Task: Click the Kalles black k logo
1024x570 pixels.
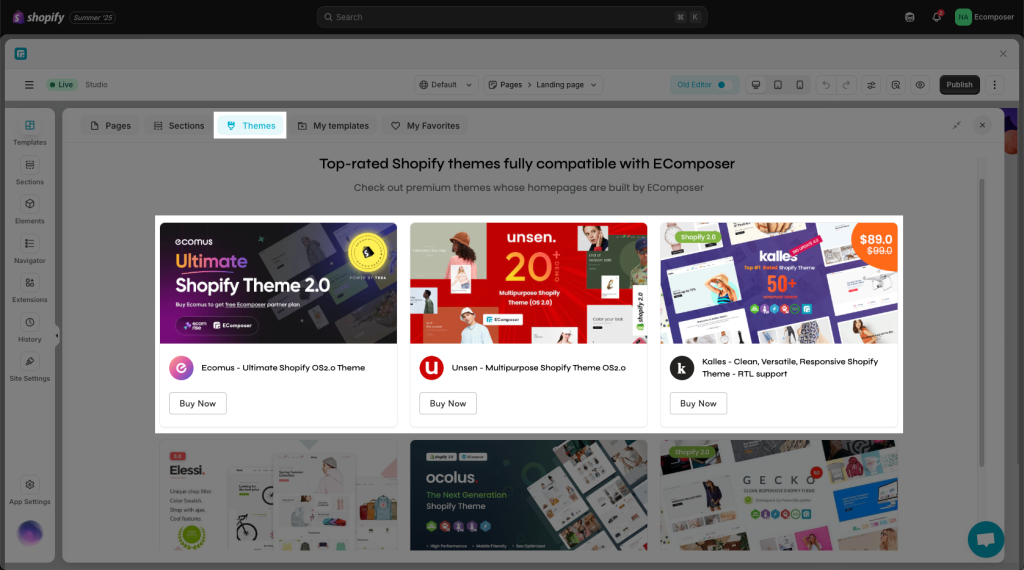Action: pos(682,368)
